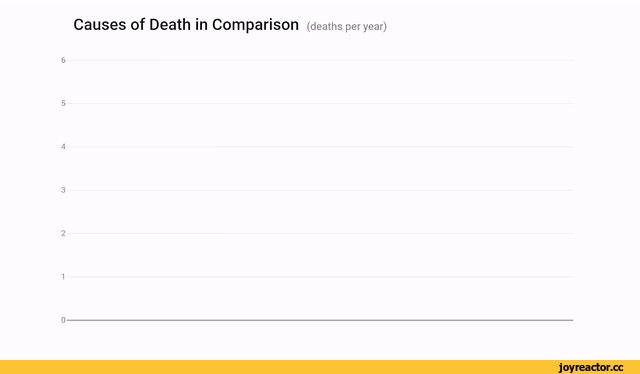Select the '(deaths per year)' subtitle text

[347, 27]
